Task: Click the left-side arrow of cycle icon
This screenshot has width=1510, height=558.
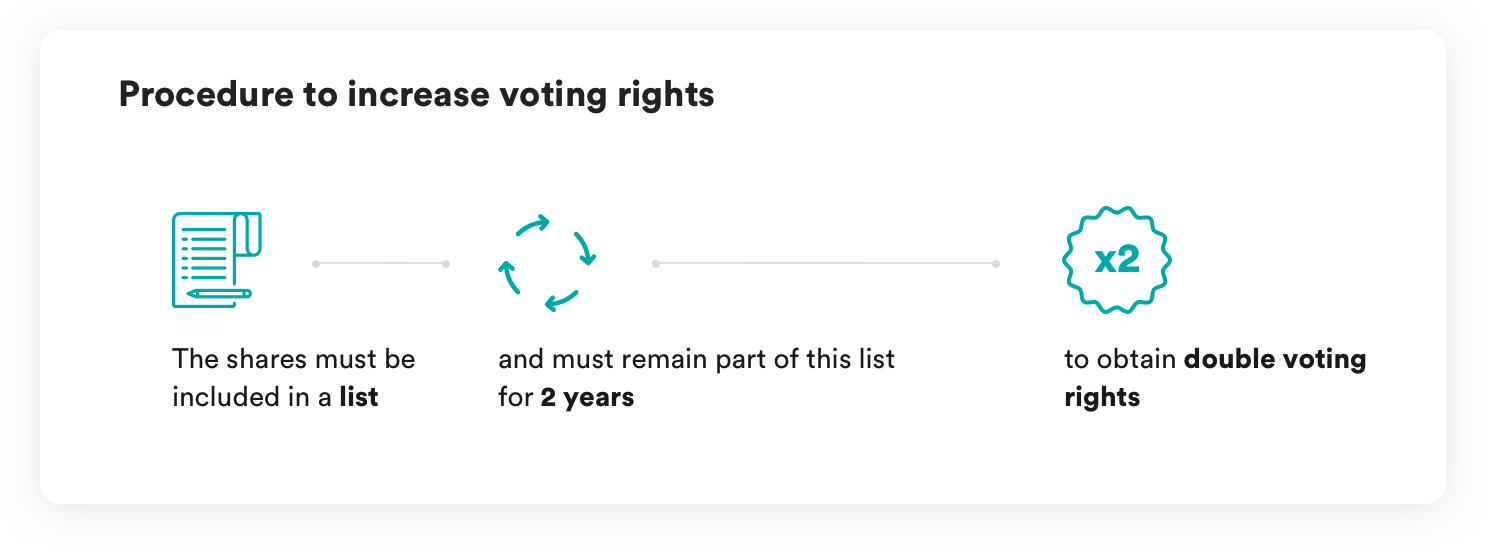Action: click(x=510, y=277)
